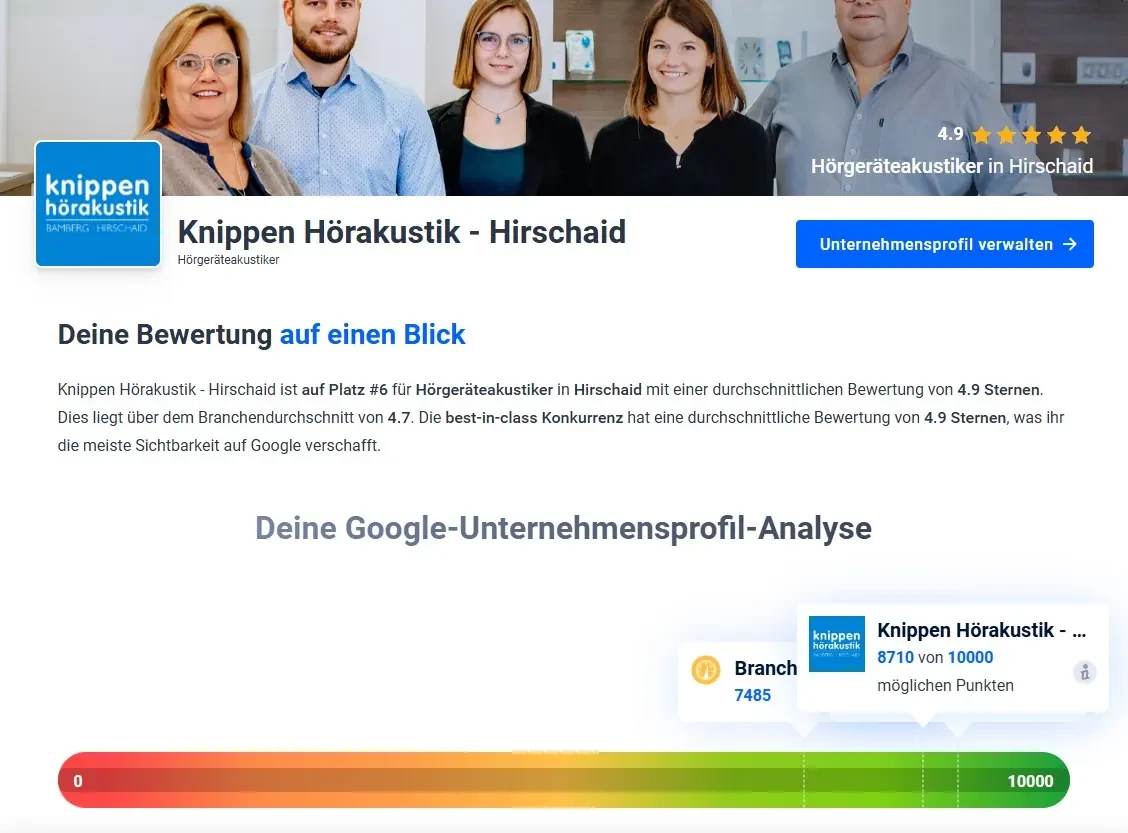
Task: Open the info icon in the score card
Action: pos(1084,672)
